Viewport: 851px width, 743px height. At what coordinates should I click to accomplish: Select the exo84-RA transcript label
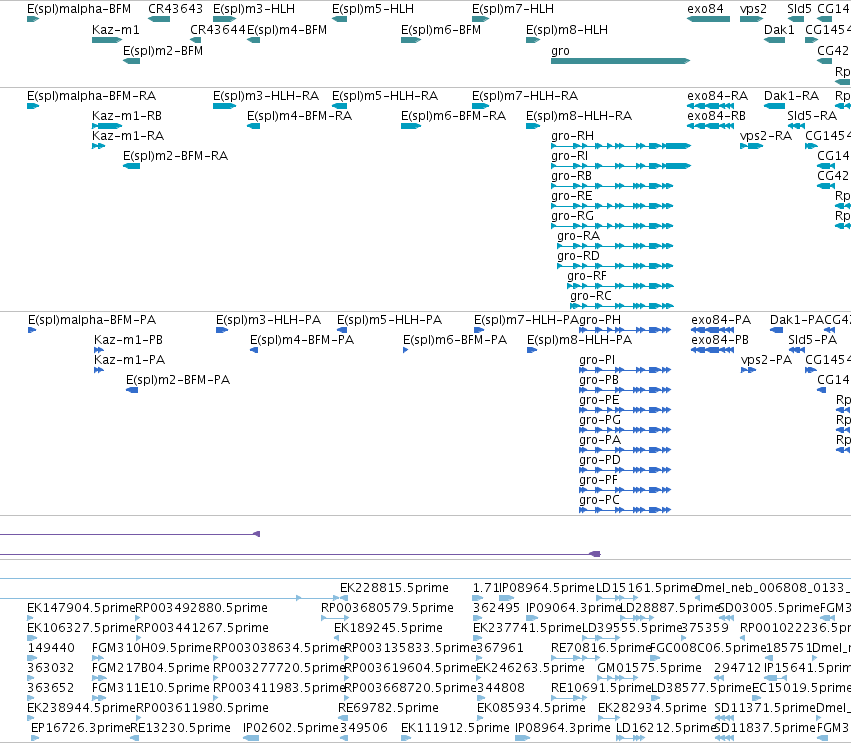coord(717,96)
